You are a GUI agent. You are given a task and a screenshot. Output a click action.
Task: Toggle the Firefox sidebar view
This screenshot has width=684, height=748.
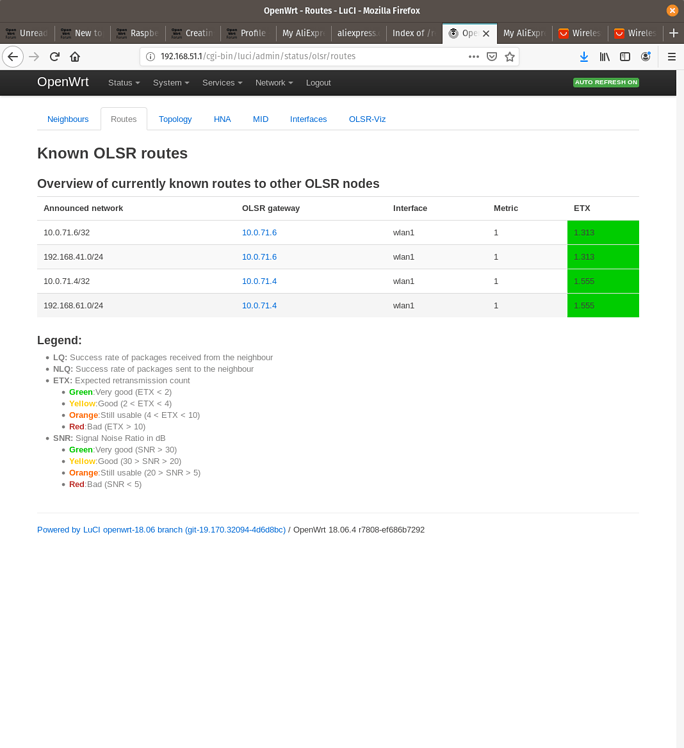tap(625, 57)
